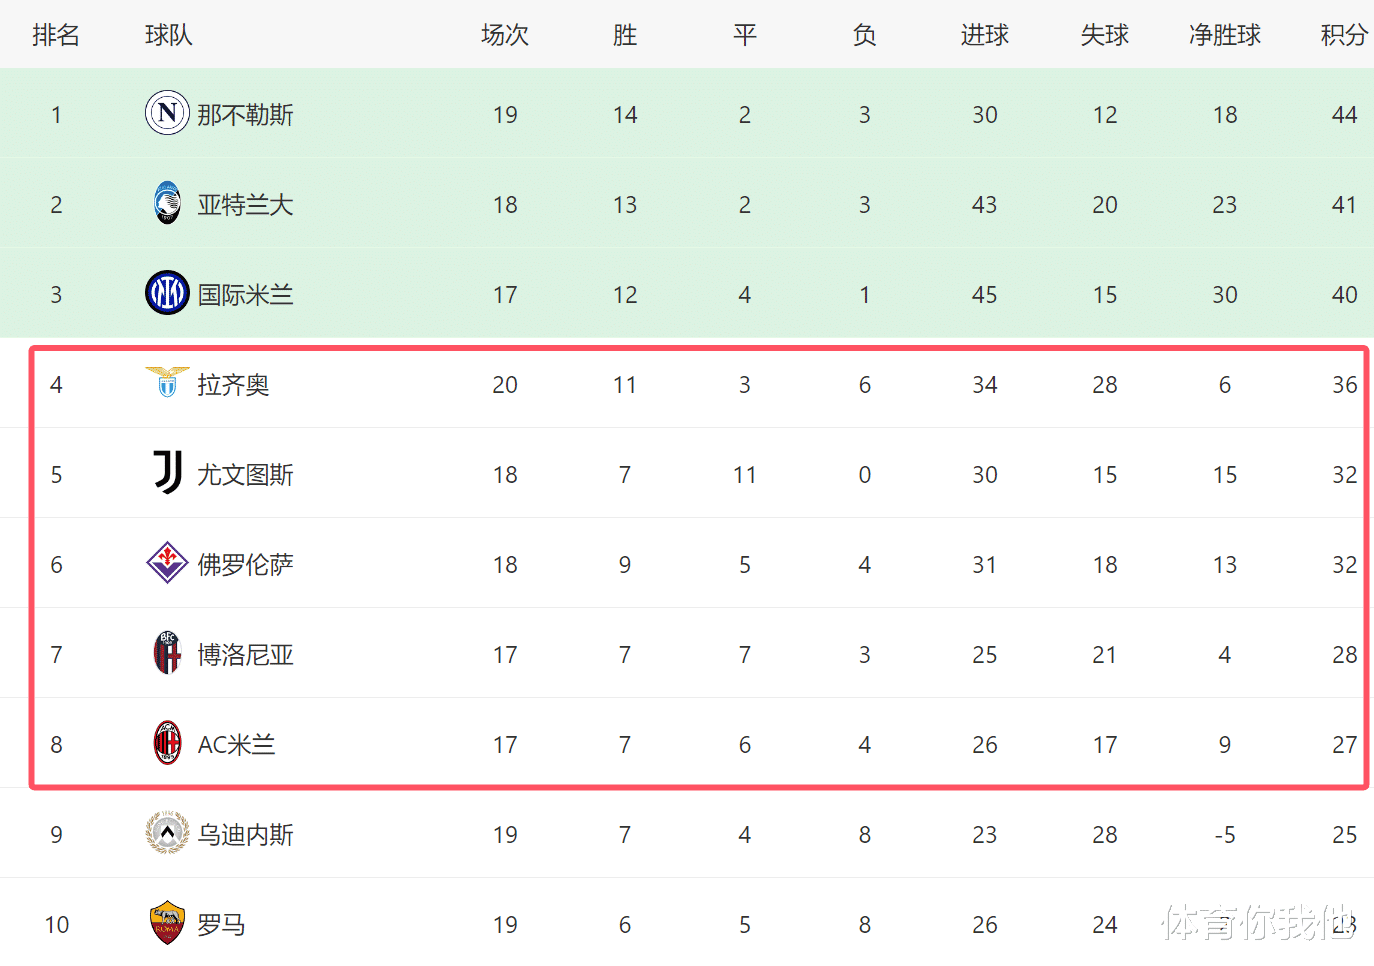Sort table by 积分 column header
Viewport: 1374px width, 966px height.
[x=1344, y=35]
